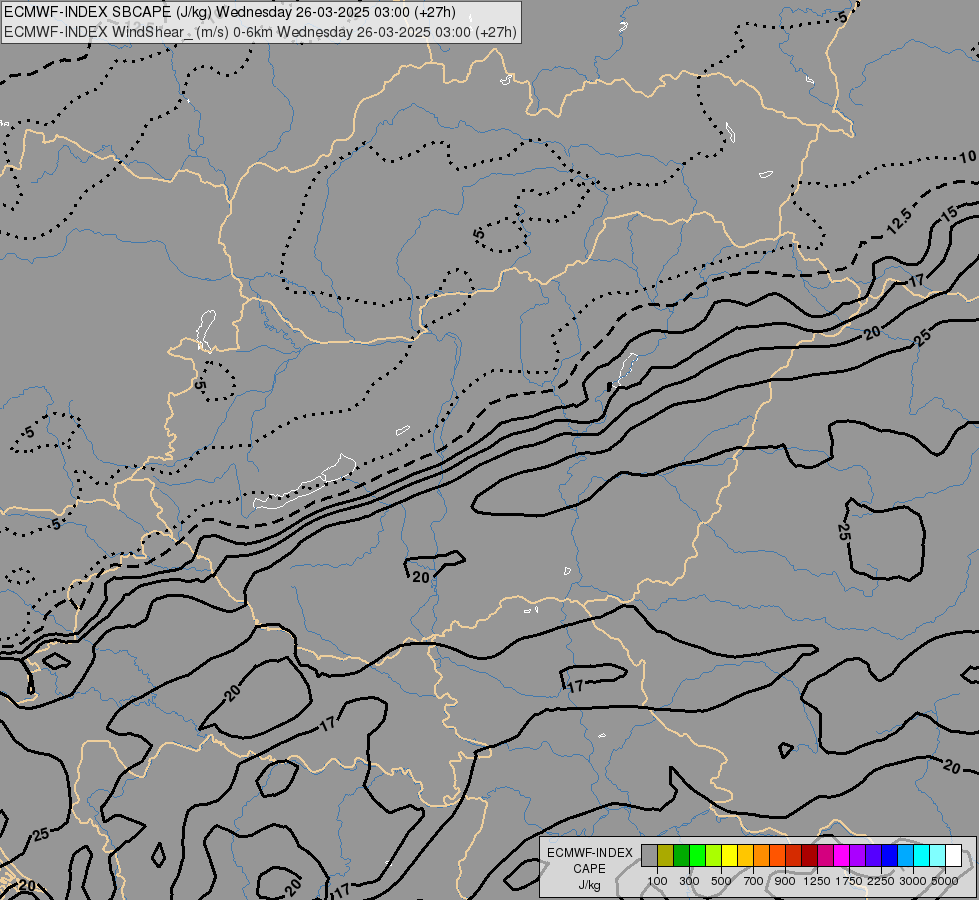Click the 12.5 contour label on the map
The height and width of the screenshot is (900, 979).
pos(899,222)
